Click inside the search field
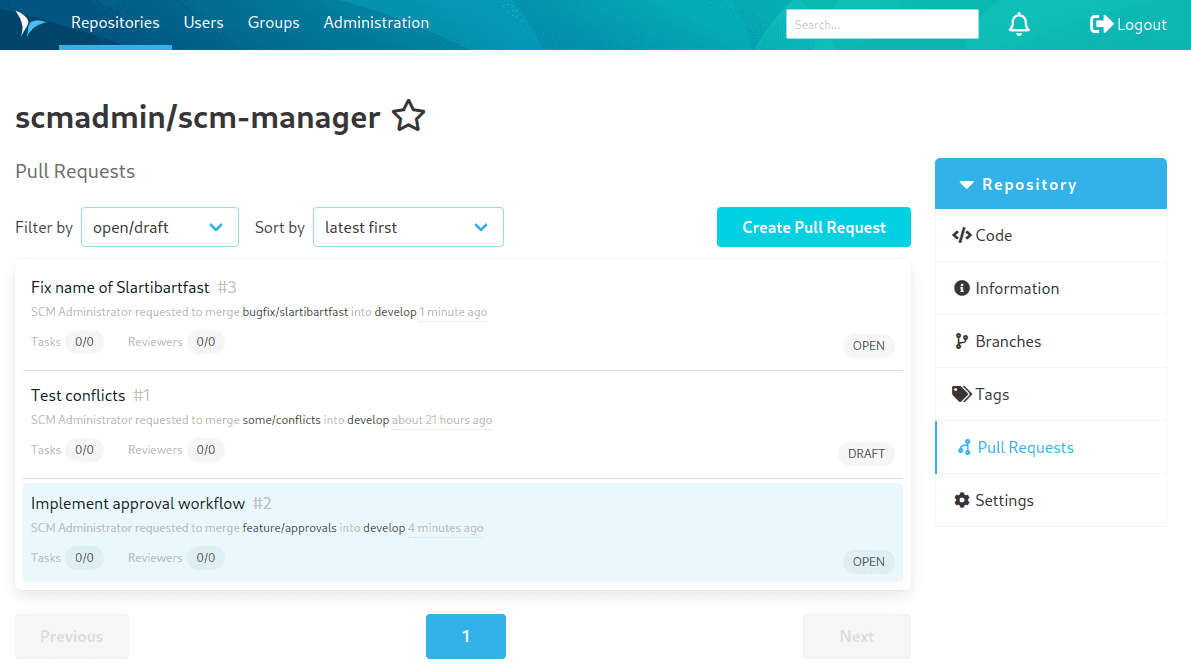Image resolution: width=1191 pixels, height=669 pixels. pyautogui.click(x=881, y=24)
